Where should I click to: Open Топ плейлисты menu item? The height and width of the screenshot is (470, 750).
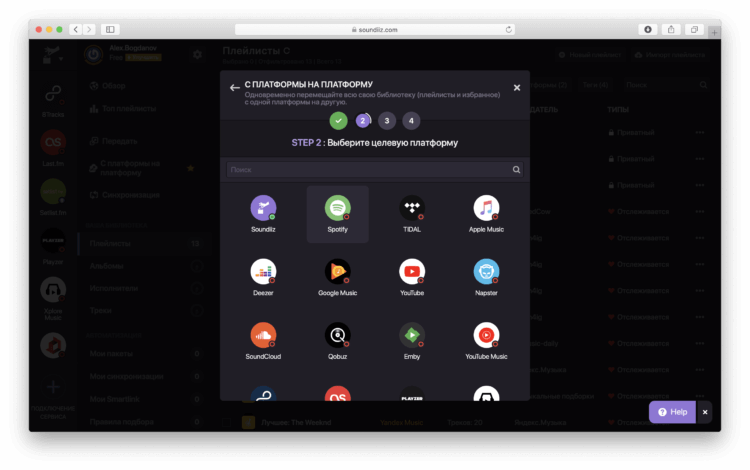pyautogui.click(x=123, y=109)
